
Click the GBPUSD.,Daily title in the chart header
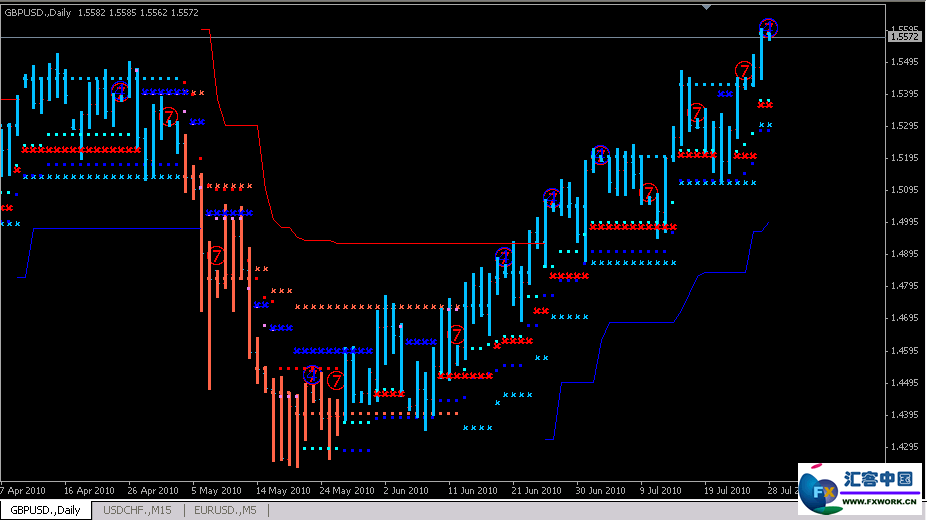[44, 11]
